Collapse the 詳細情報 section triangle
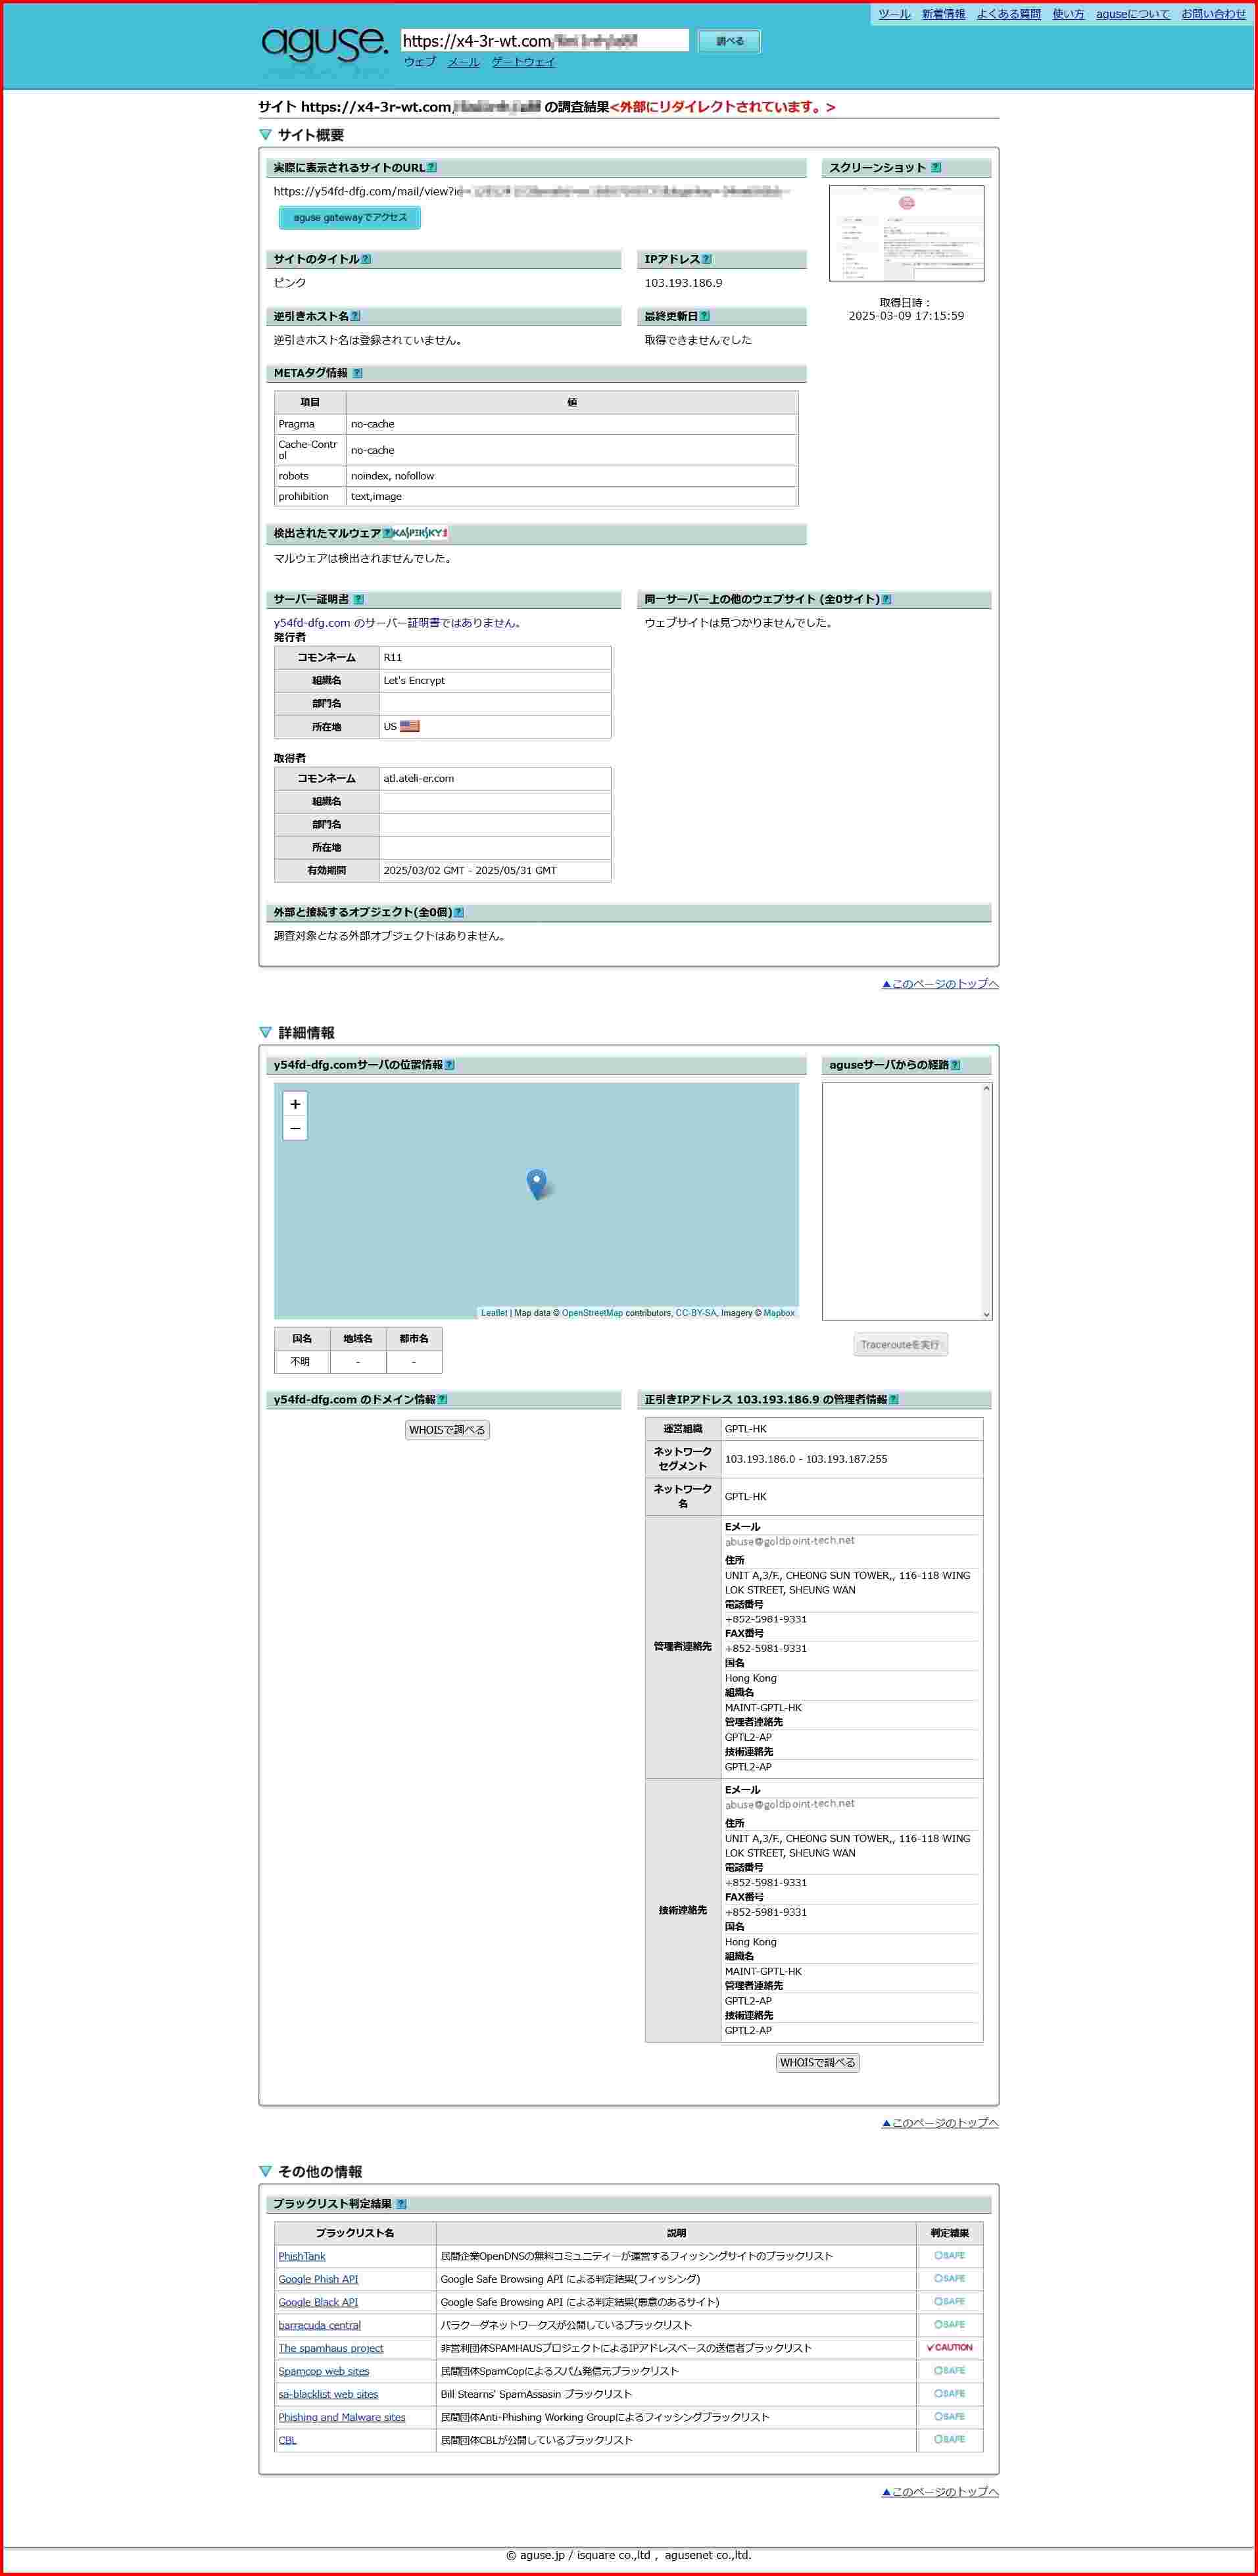 pos(265,1032)
